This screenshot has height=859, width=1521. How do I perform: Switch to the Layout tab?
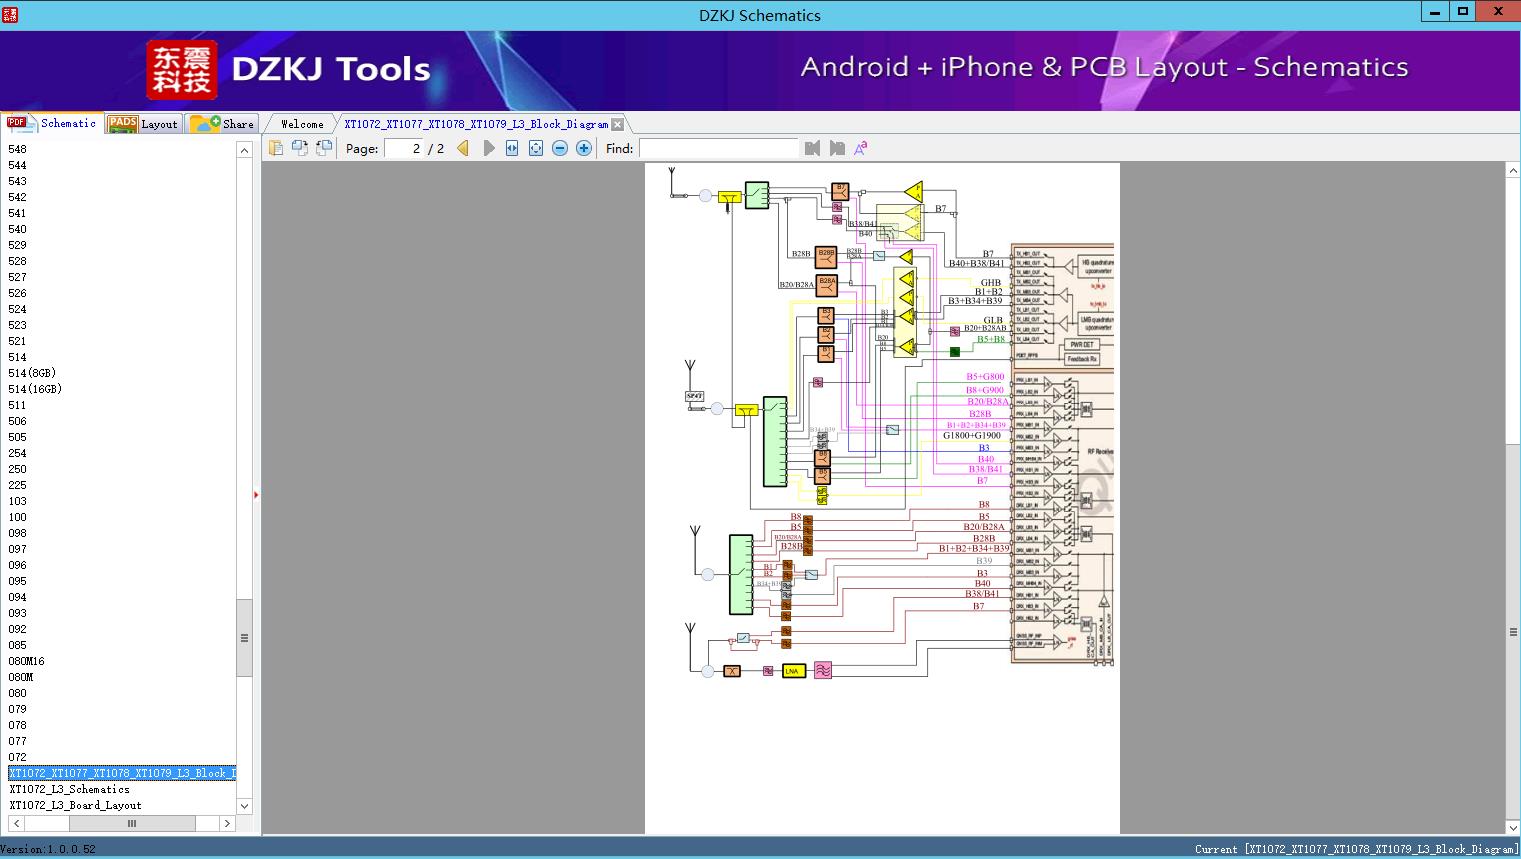pos(145,124)
